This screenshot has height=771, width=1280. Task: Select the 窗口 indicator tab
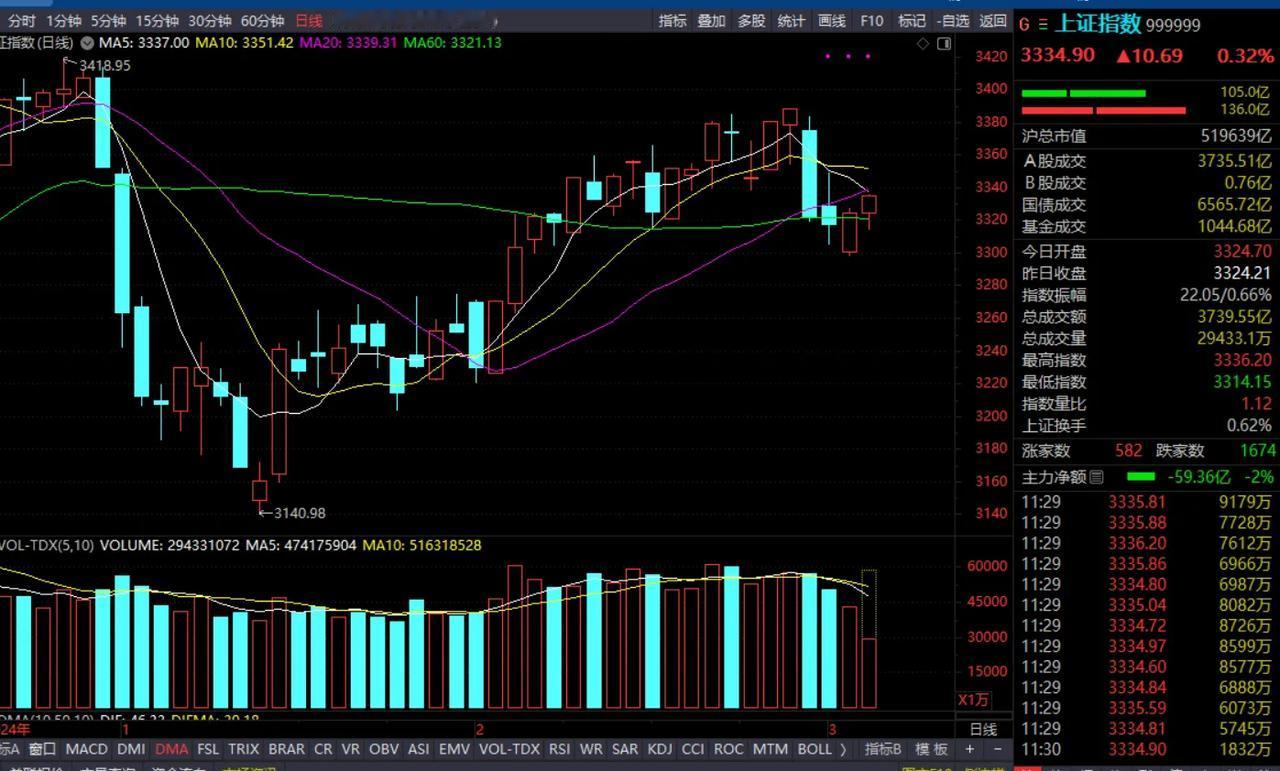coord(42,748)
